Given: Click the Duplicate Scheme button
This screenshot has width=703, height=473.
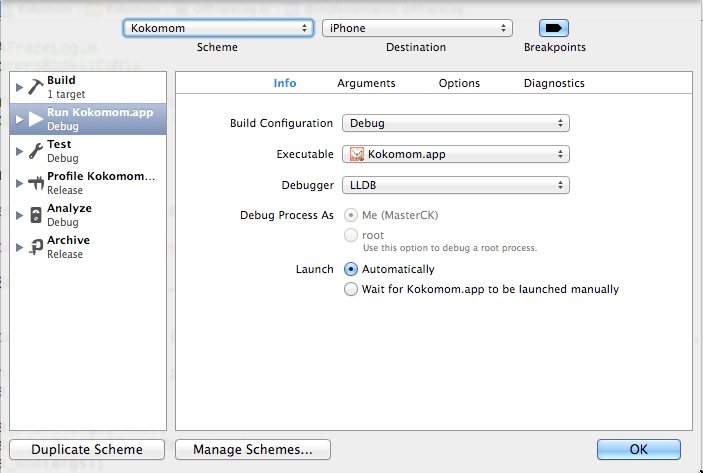Looking at the screenshot, I should (87, 449).
